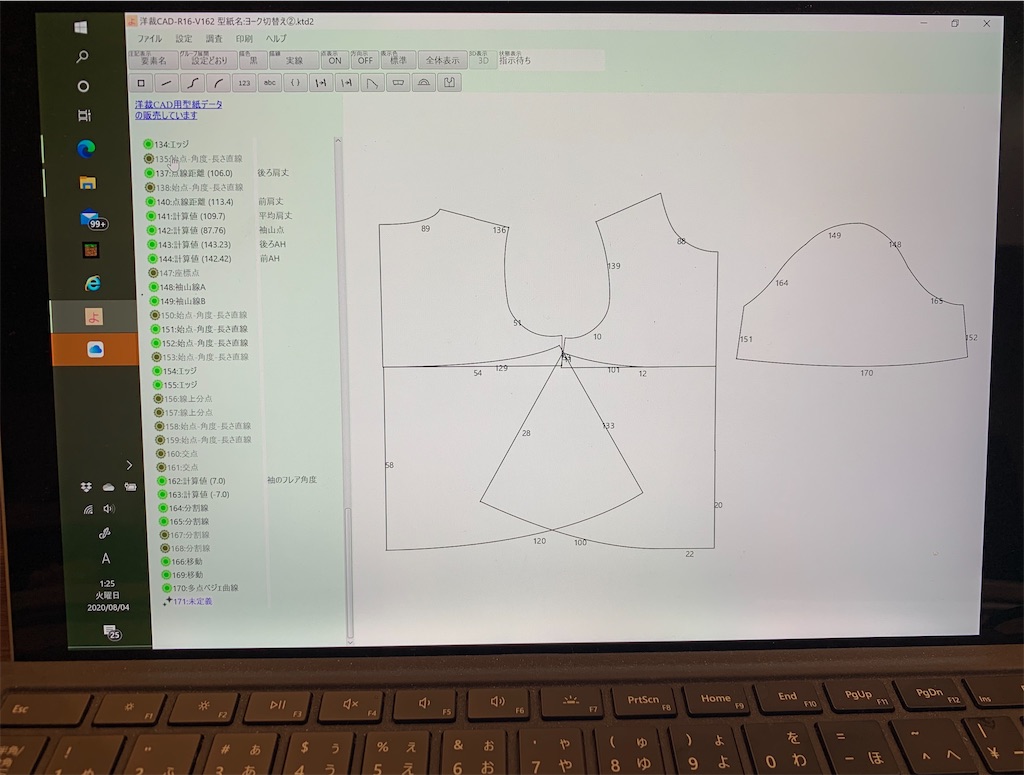Click the abc text annotation tool
The height and width of the screenshot is (775, 1024).
270,83
